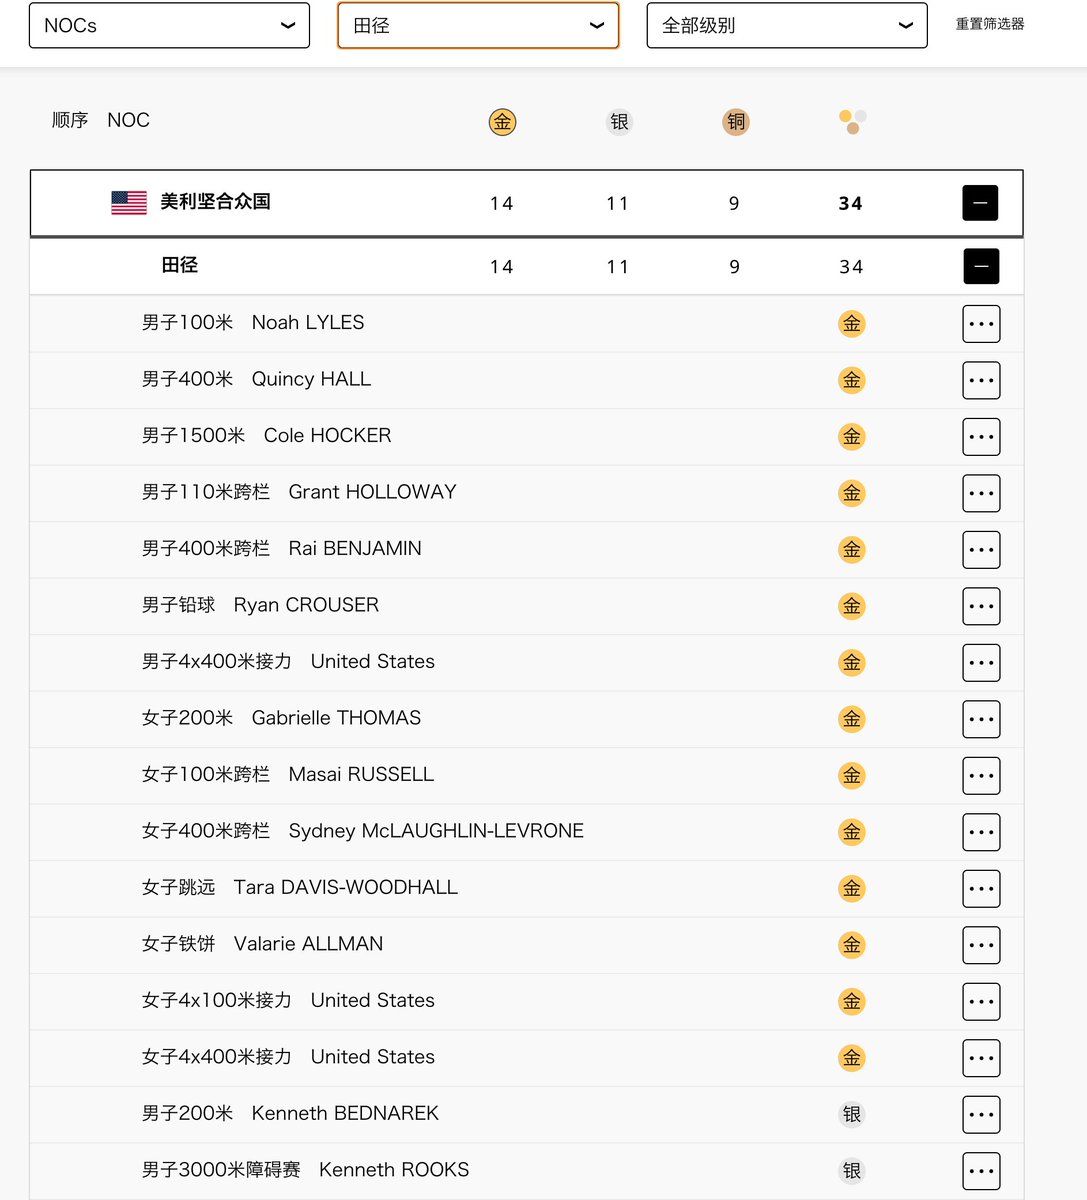Viewport: 1087px width, 1200px height.
Task: Collapse the 田径 sub-row
Action: (981, 266)
